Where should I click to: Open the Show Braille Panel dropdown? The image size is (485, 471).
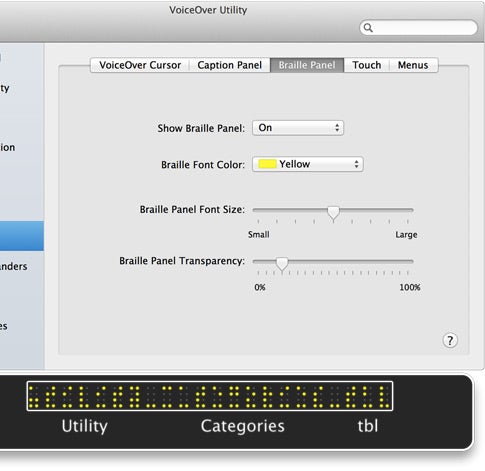tap(298, 128)
